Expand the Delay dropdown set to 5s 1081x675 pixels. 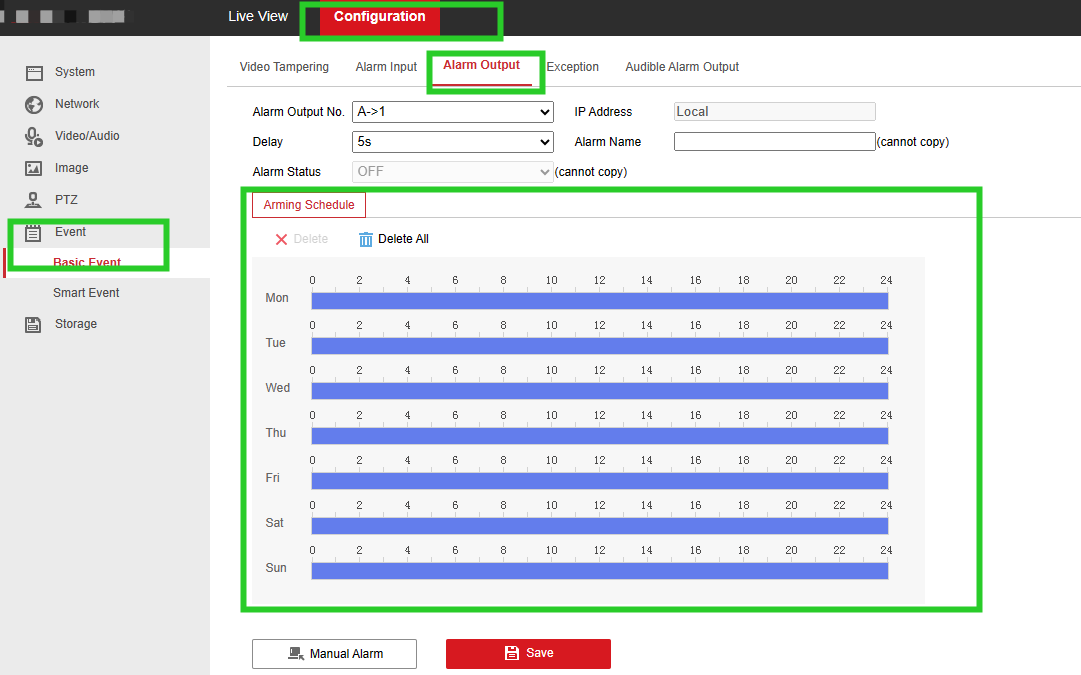click(452, 142)
